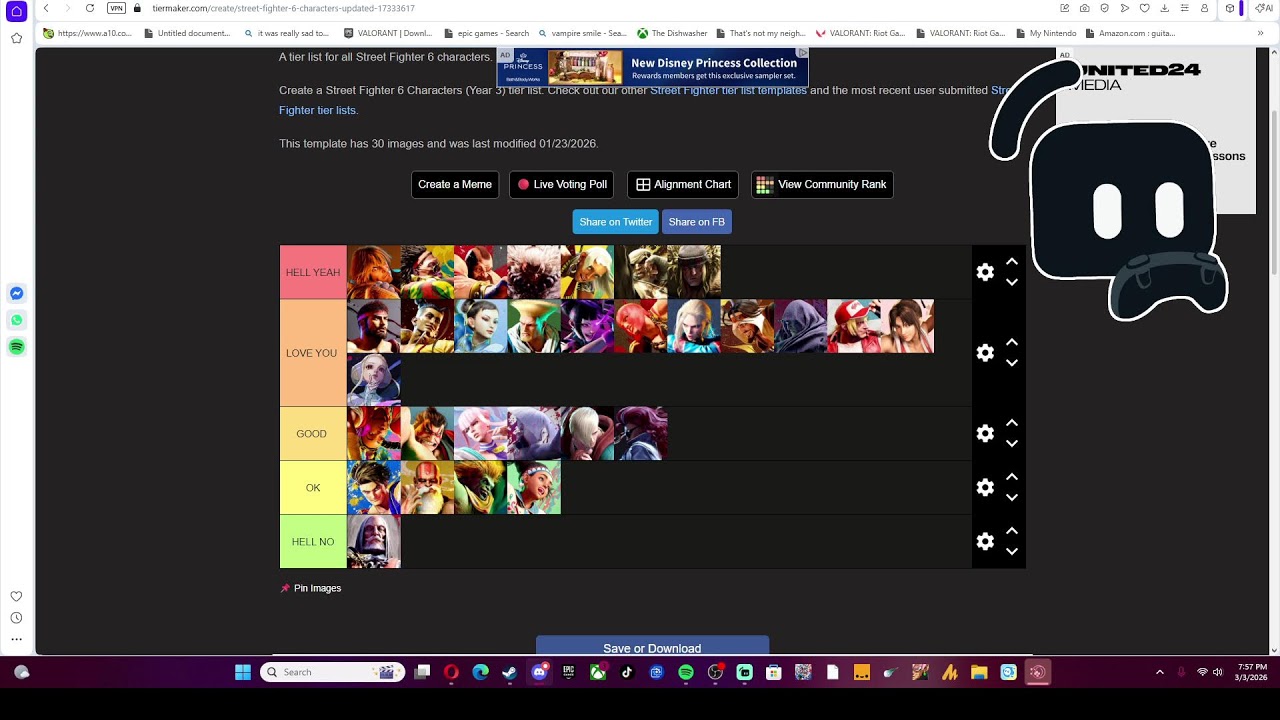
Task: Toggle the VPN badge in address bar
Action: (116, 8)
